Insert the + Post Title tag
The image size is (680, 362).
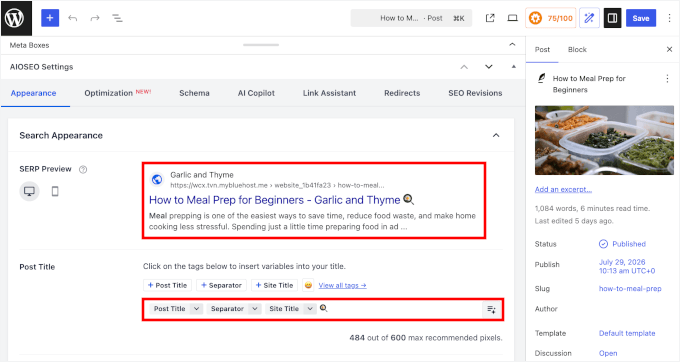[x=167, y=285]
